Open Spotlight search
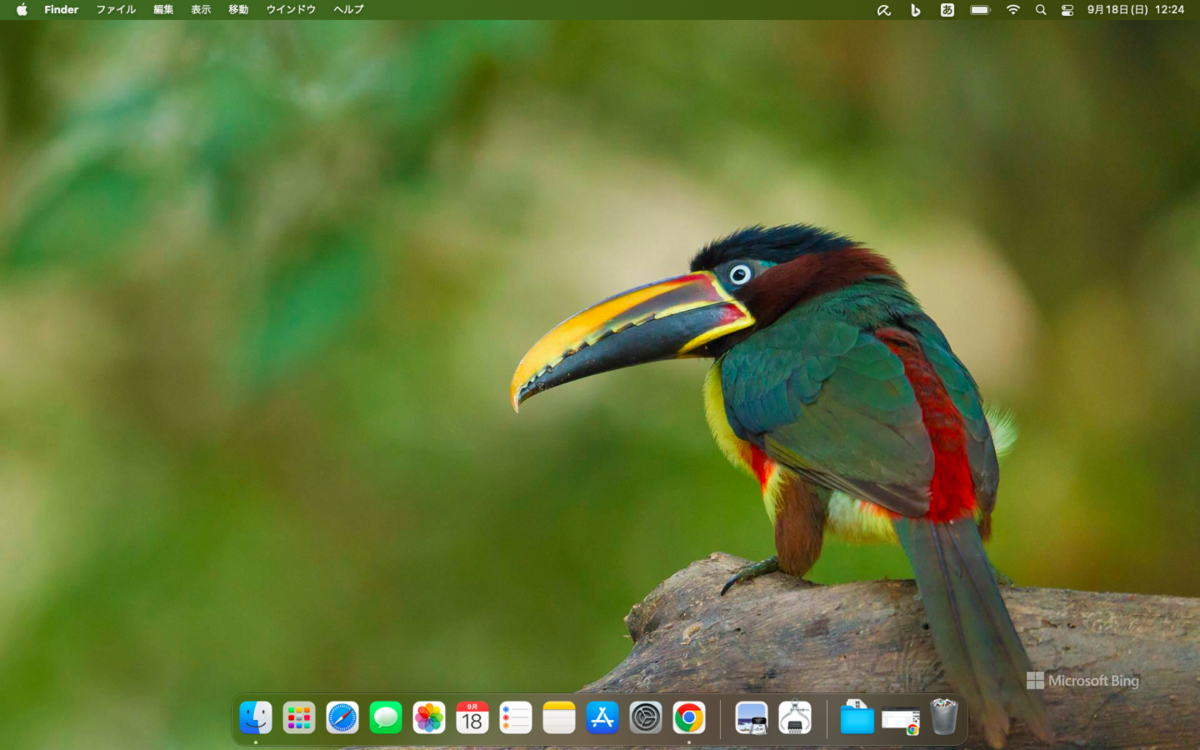The image size is (1200, 750). click(1040, 10)
